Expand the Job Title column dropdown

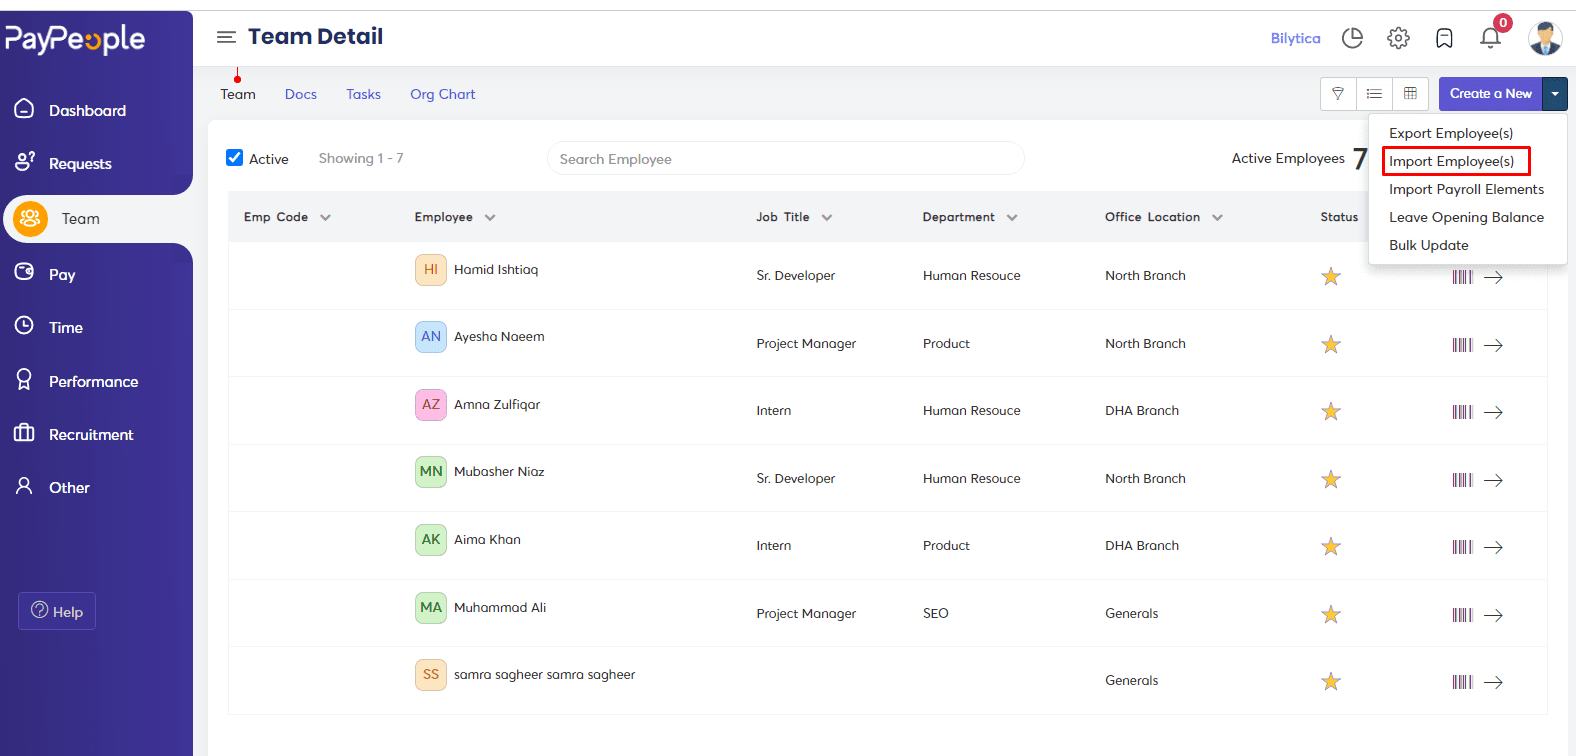pos(827,218)
